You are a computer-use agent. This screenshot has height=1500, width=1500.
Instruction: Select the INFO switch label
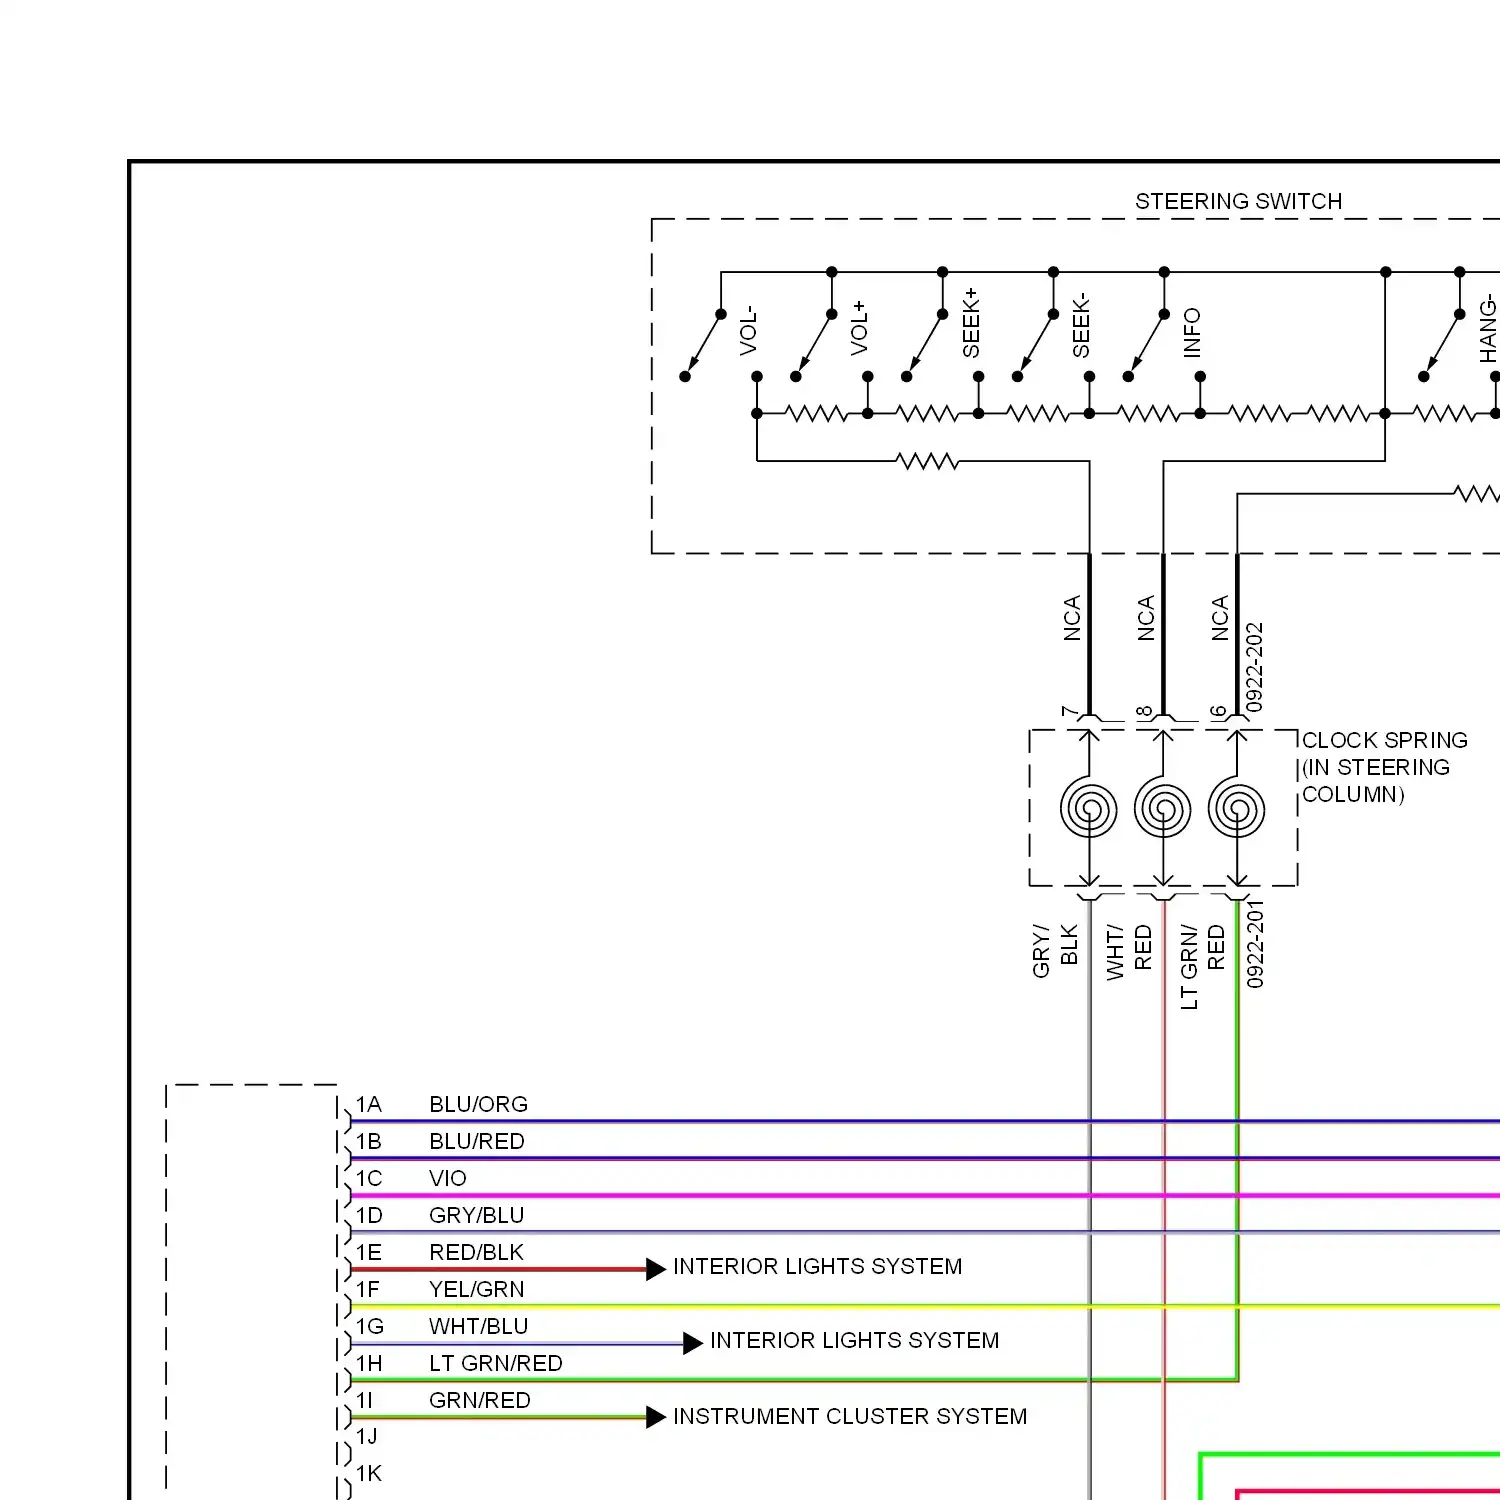pyautogui.click(x=1192, y=333)
